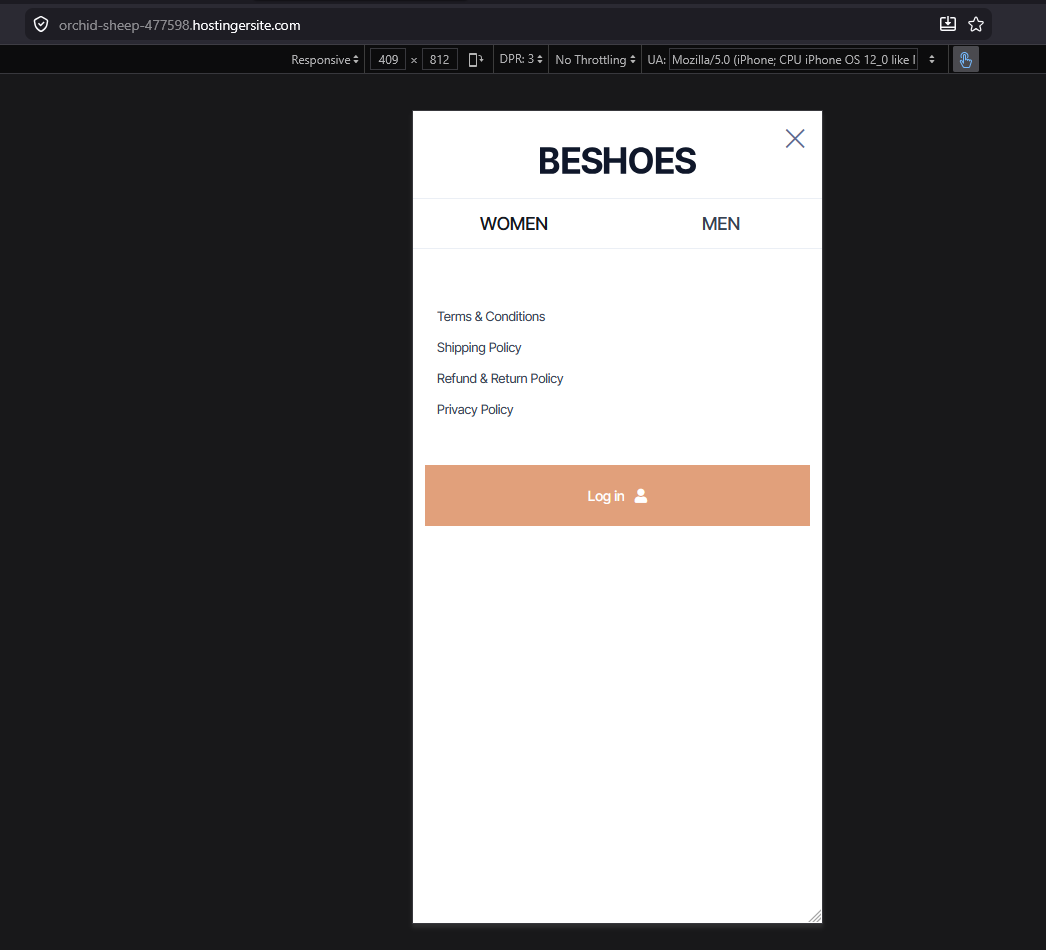Open the No Throttling dropdown
Screen dimensions: 1046x950
pos(595,60)
